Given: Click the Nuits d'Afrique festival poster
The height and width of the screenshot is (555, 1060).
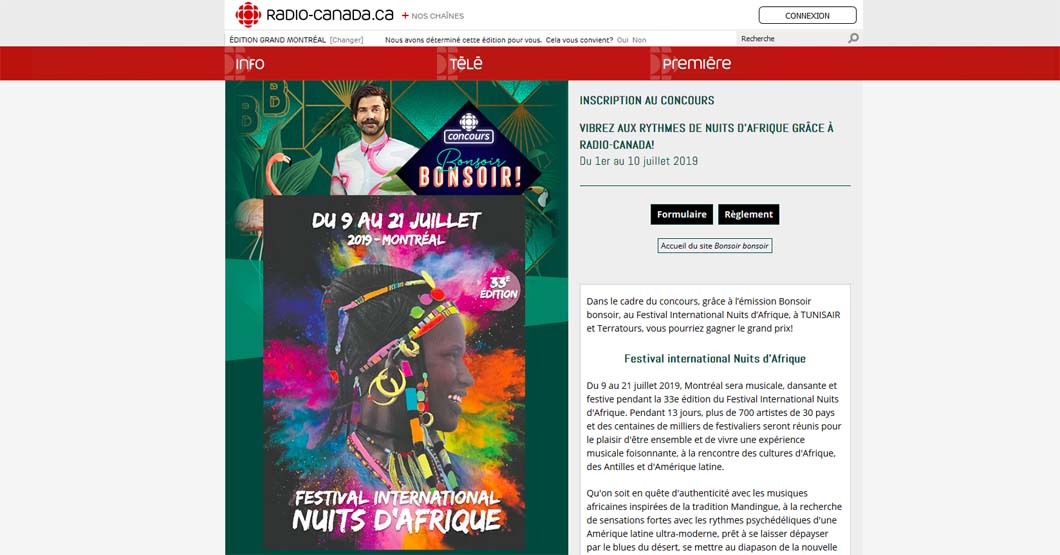Looking at the screenshot, I should tap(394, 372).
